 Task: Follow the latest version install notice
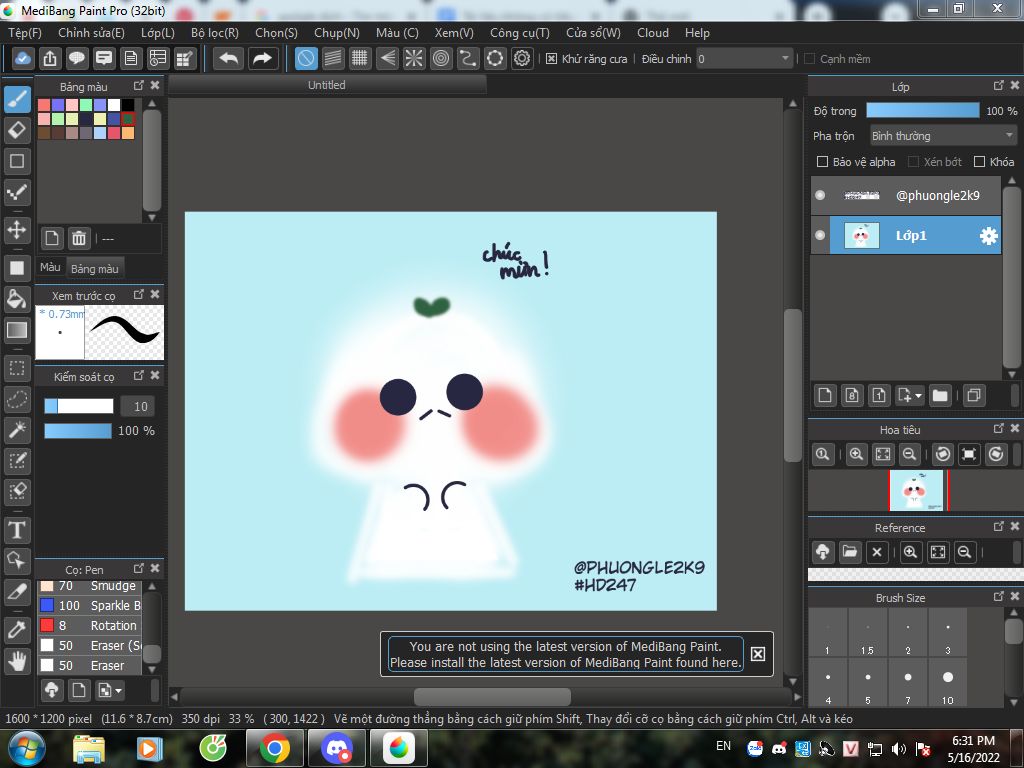pos(566,654)
